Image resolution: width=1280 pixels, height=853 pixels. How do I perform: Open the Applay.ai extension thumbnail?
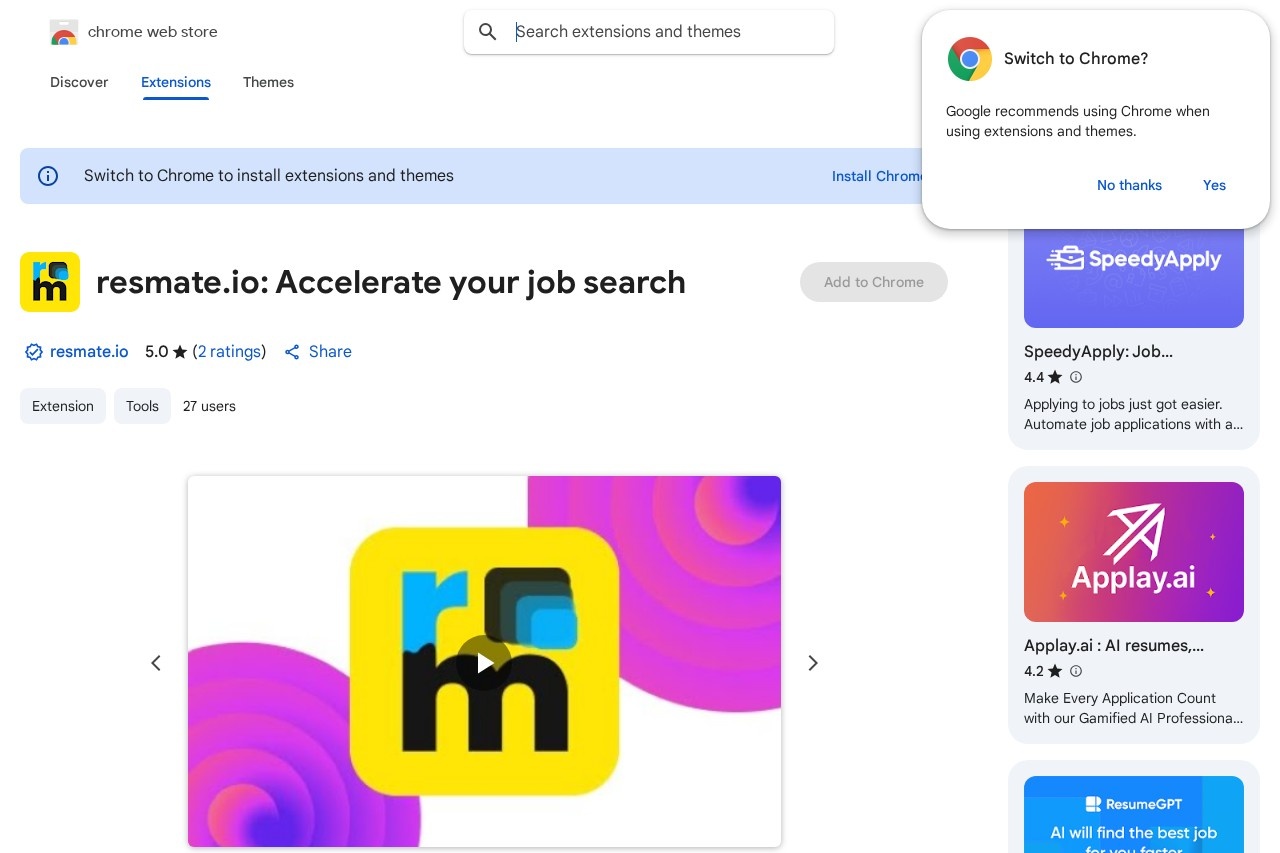1134,552
